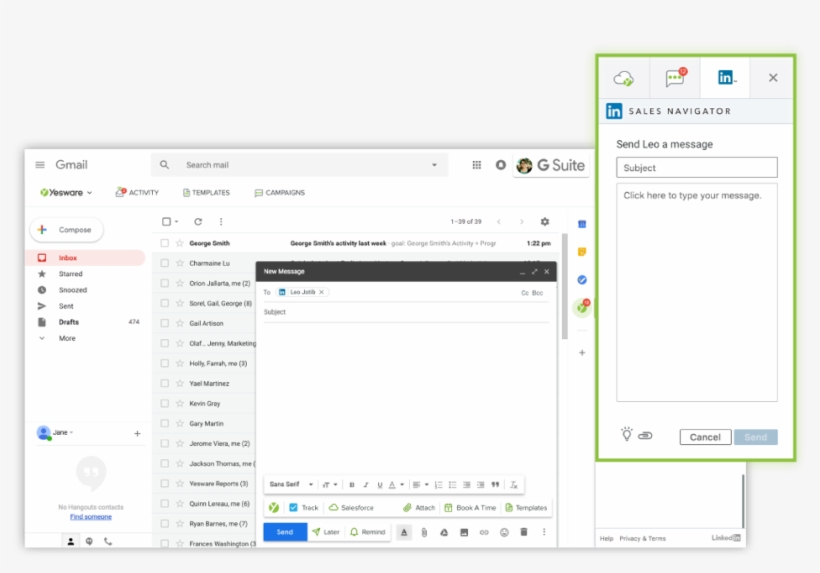Remove text formatting
The image size is (820, 573).
tap(514, 485)
